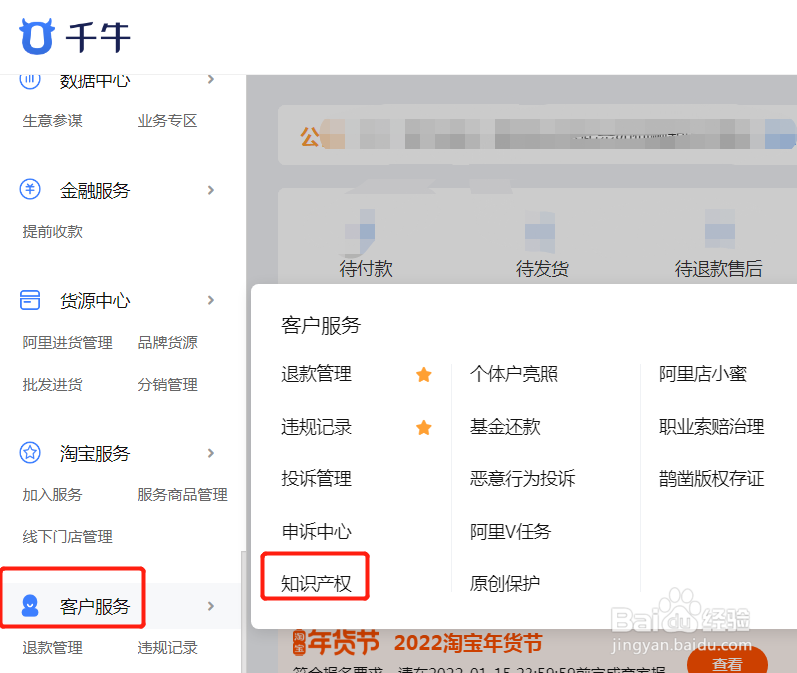Toggle favorite star beside 退款管理 in popup
The image size is (797, 673).
coord(423,375)
